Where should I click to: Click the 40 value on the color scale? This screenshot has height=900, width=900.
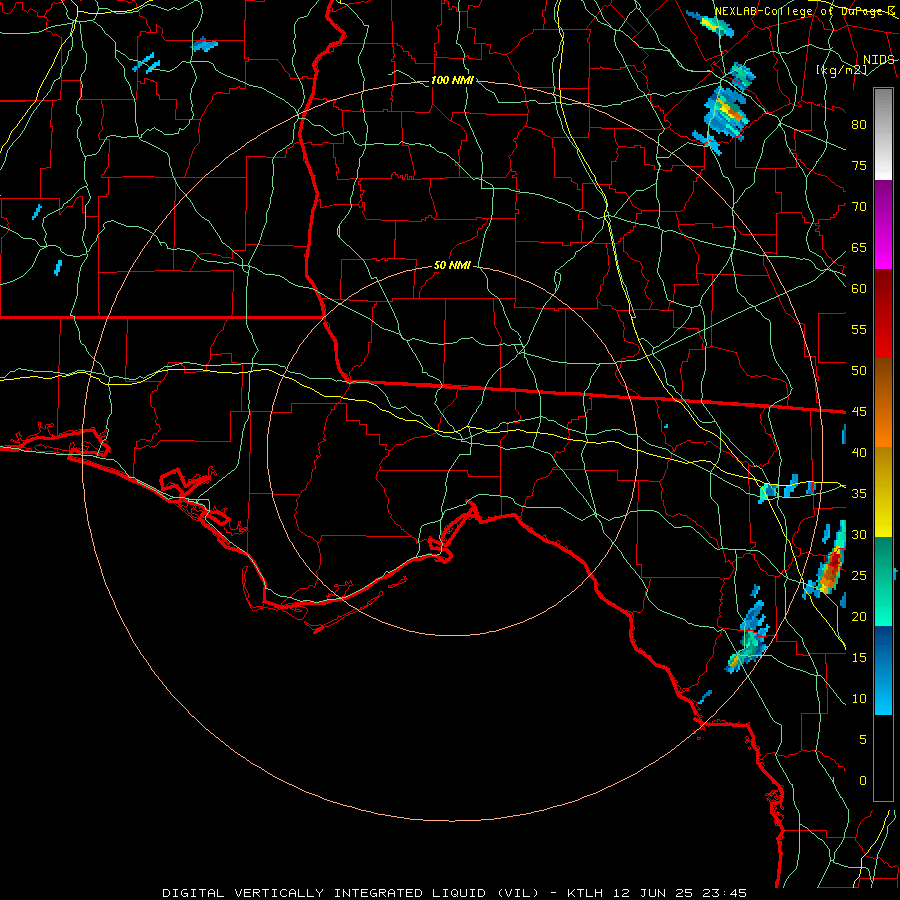(x=859, y=452)
